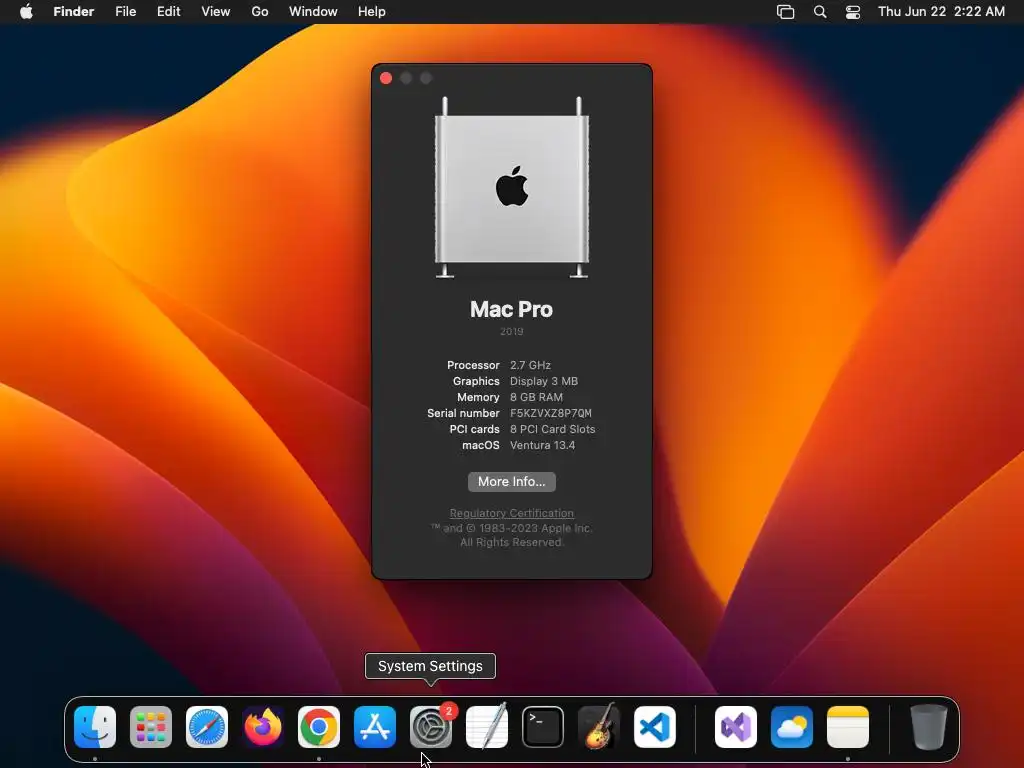This screenshot has width=1024, height=768.
Task: Open System Settings from the Dock
Action: 431,727
